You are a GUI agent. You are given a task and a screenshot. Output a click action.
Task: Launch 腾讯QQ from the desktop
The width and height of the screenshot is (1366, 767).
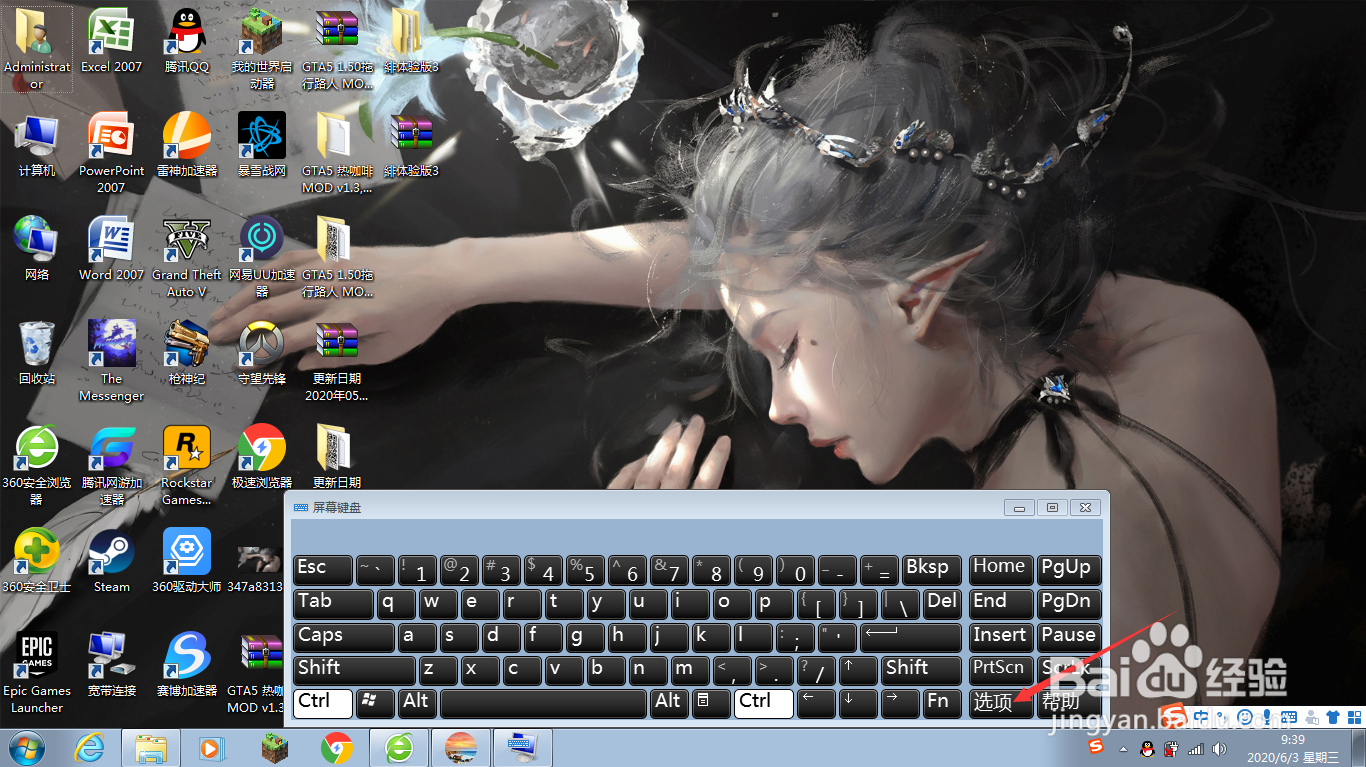tap(187, 40)
